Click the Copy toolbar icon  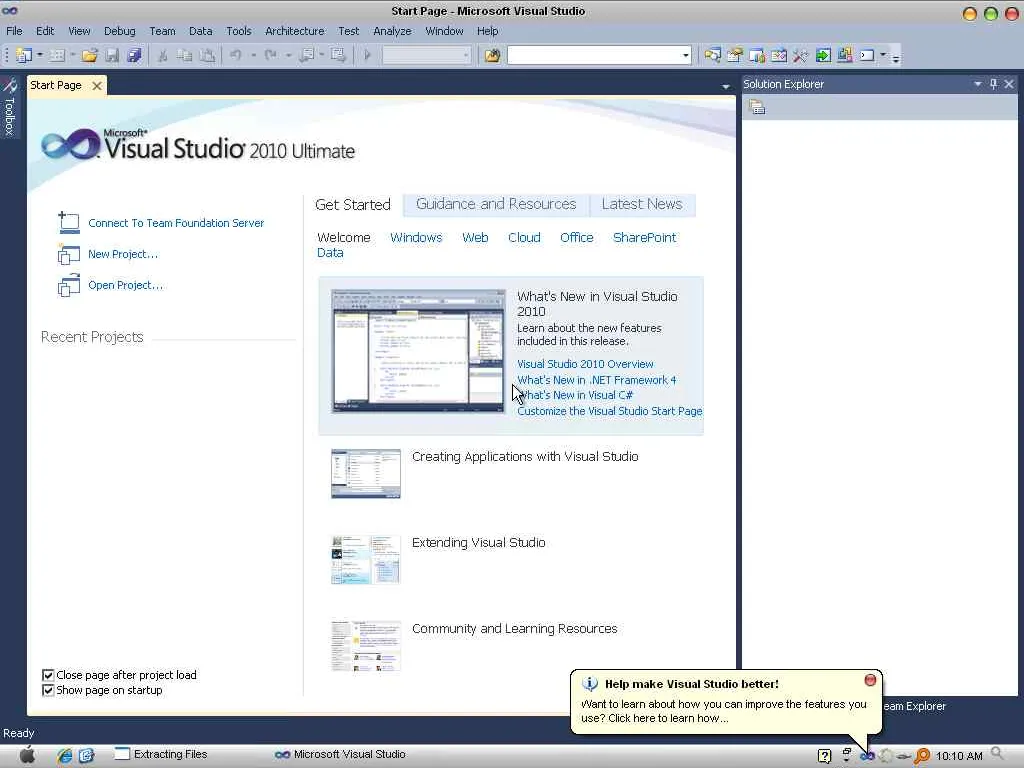pyautogui.click(x=185, y=56)
